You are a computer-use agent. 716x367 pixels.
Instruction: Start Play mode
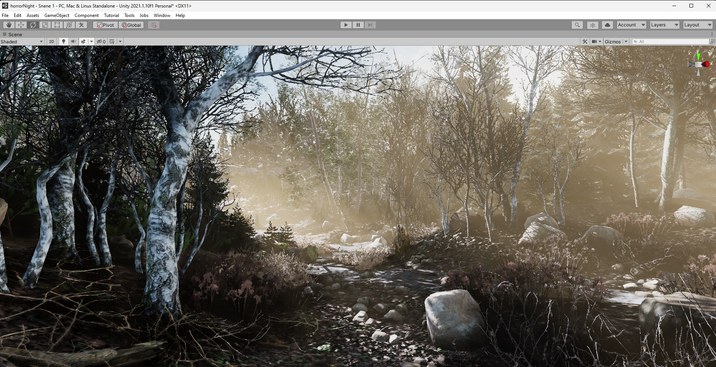click(x=346, y=25)
